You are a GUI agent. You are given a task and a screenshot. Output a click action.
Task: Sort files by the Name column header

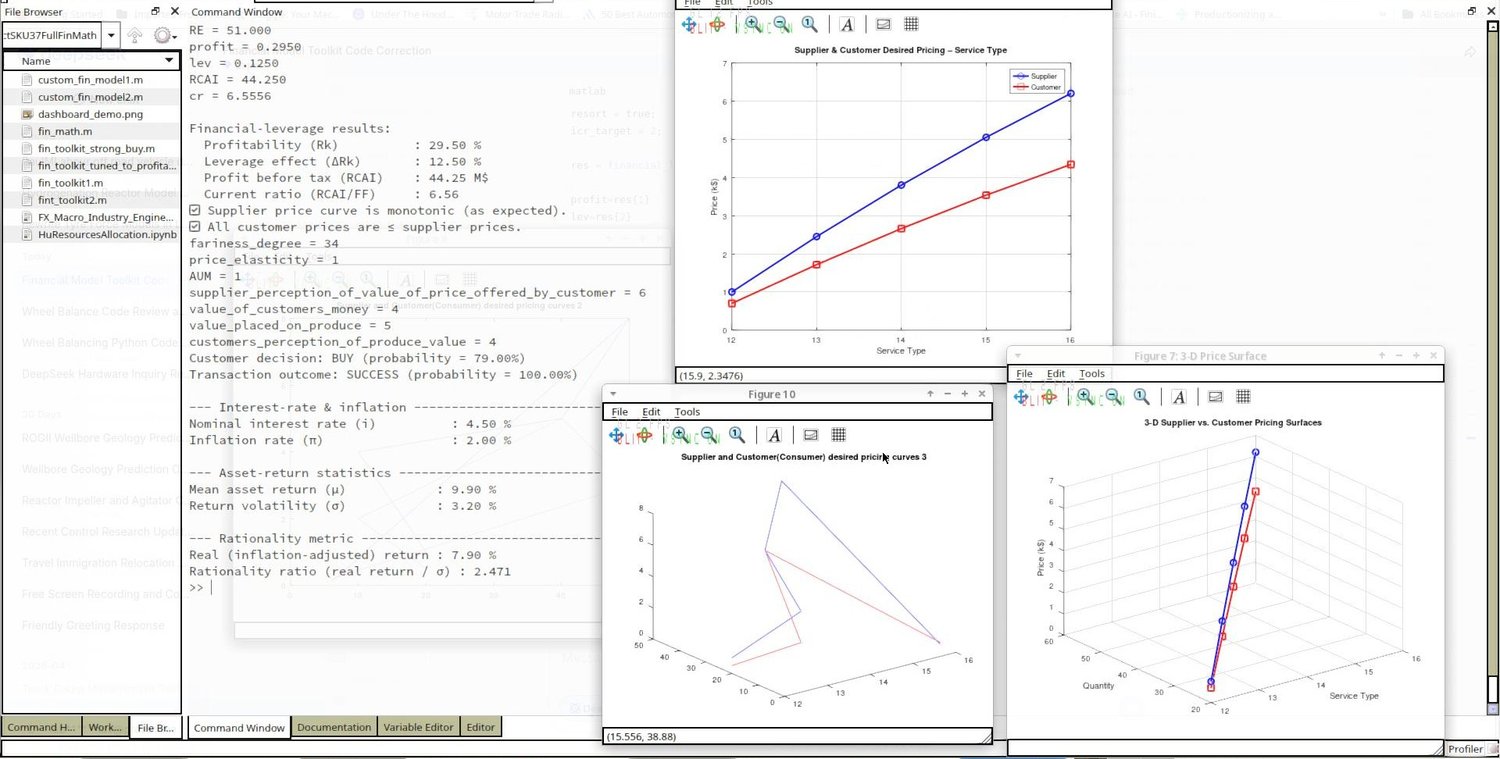point(92,61)
